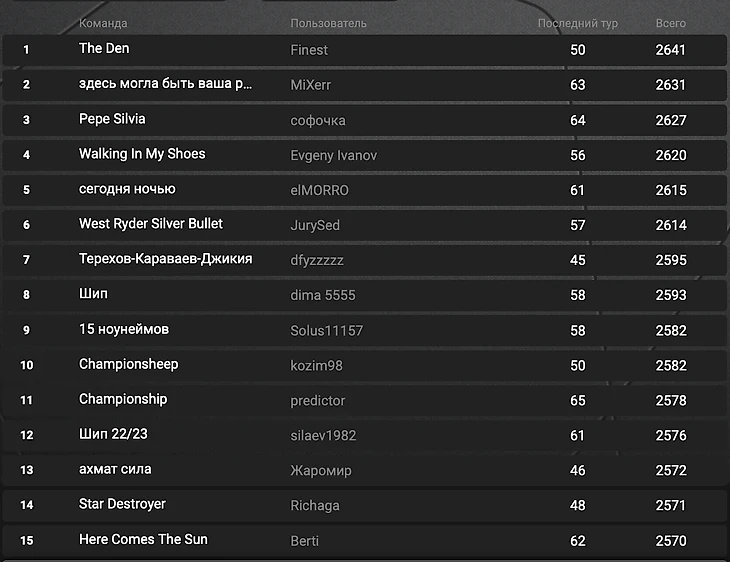
Task: Sort by Последний тур column header
Action: (578, 23)
